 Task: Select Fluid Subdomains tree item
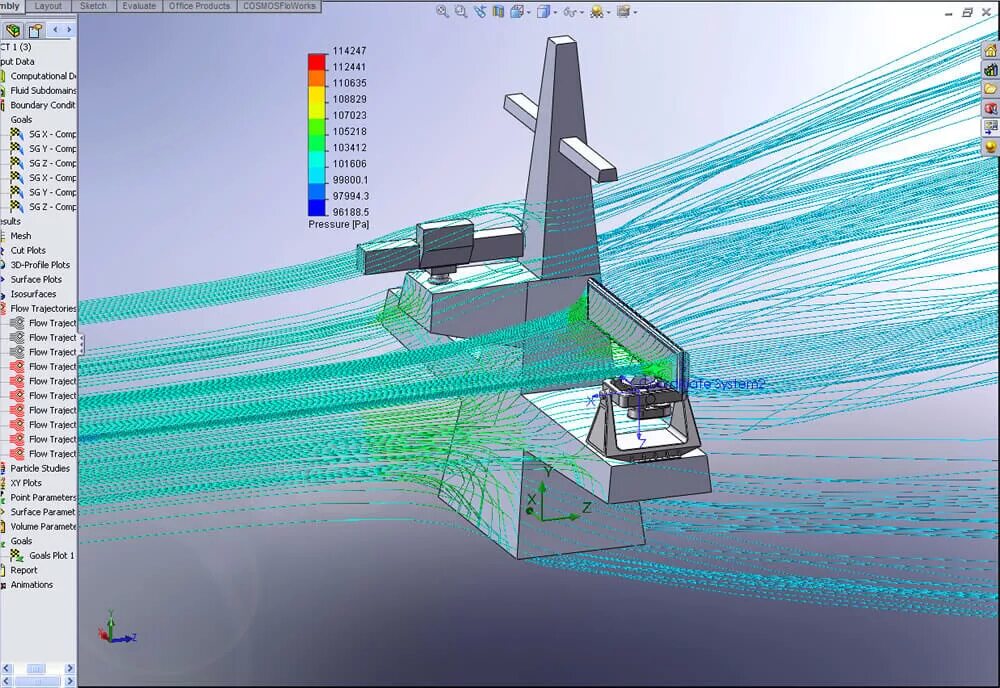(x=38, y=91)
